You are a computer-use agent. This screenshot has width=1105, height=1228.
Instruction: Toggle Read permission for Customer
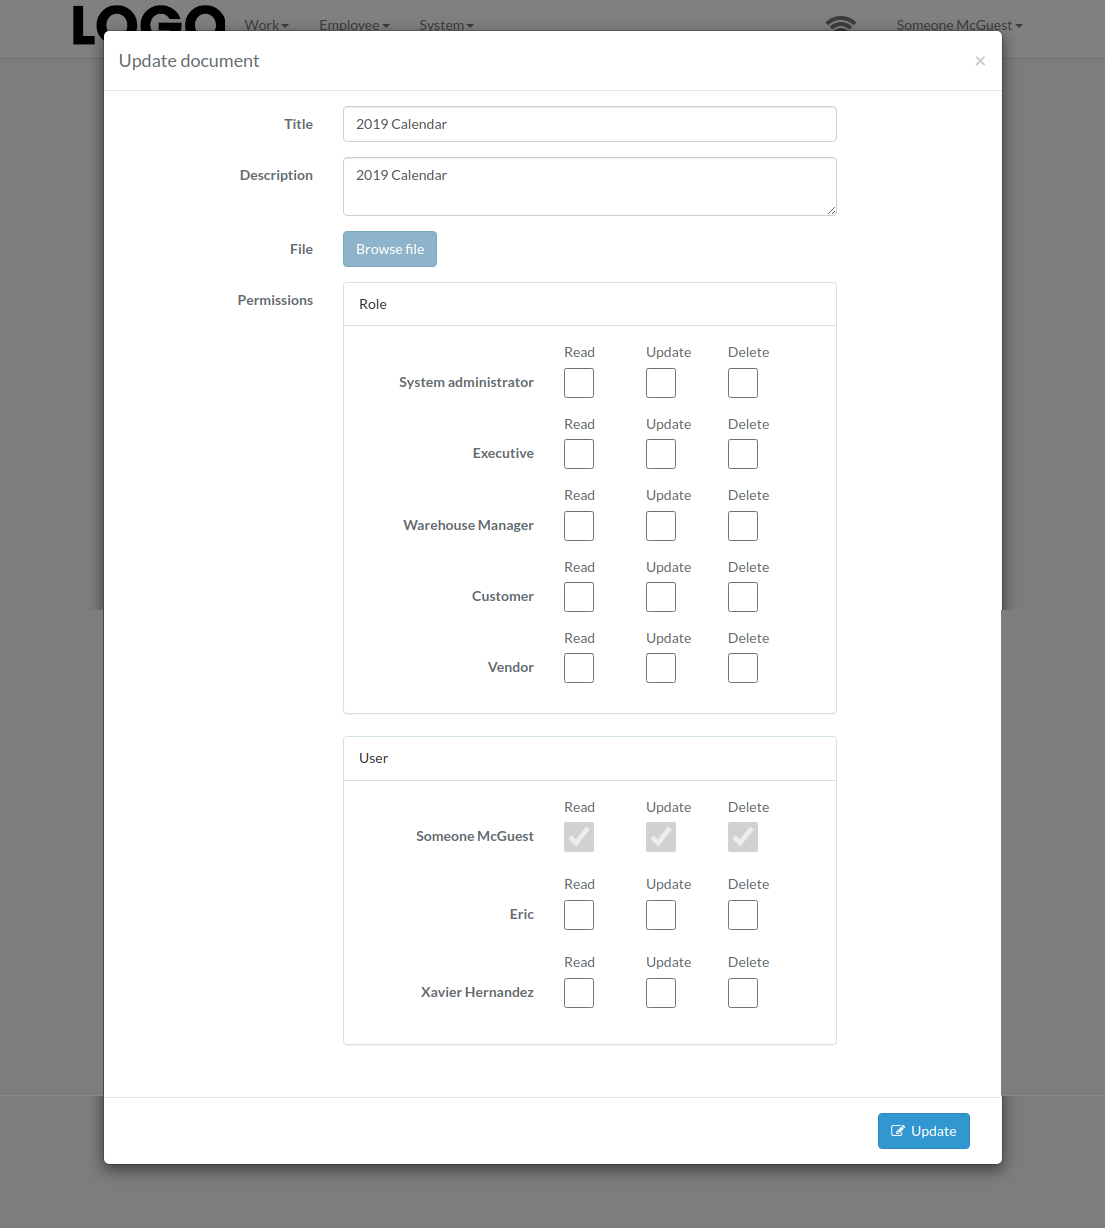(579, 597)
